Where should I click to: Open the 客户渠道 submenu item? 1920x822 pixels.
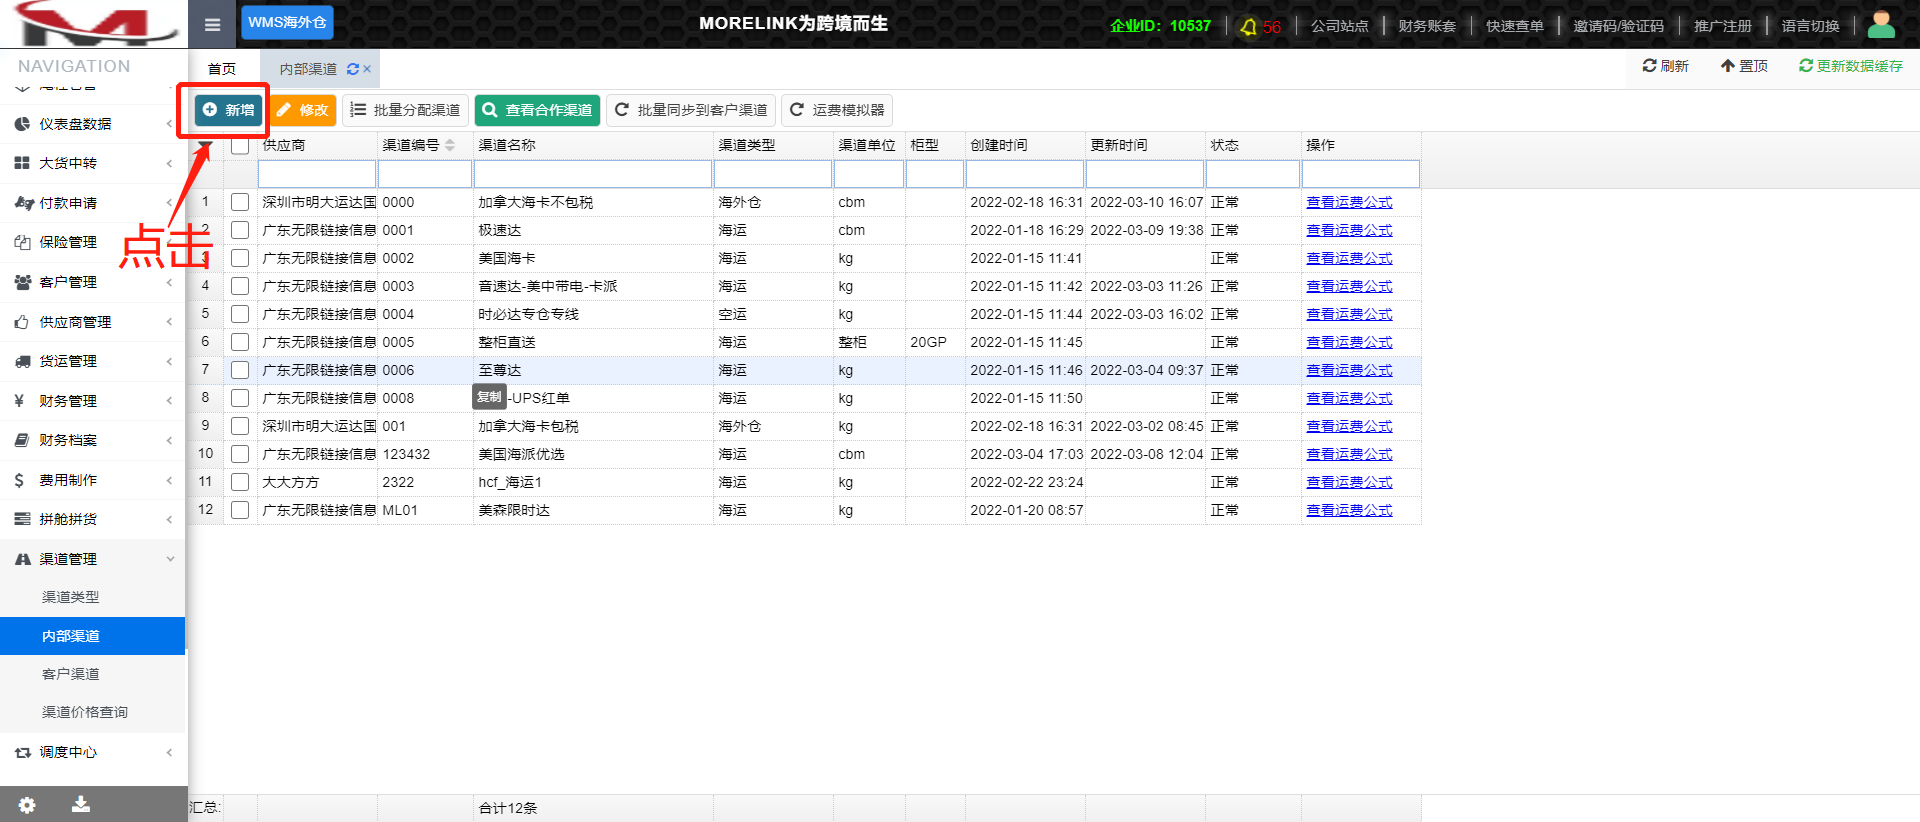tap(71, 674)
